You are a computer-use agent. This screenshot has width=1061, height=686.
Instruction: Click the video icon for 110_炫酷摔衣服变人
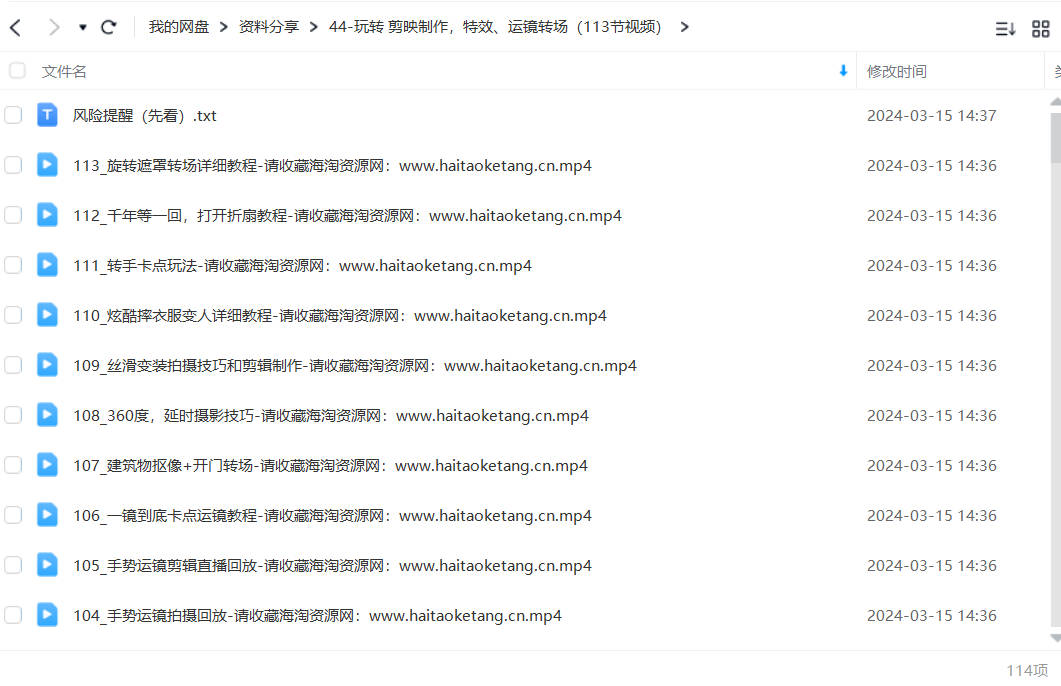point(47,315)
